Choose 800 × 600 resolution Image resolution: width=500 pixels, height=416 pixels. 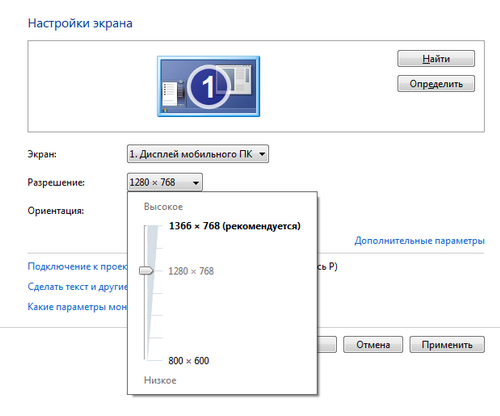(x=189, y=361)
